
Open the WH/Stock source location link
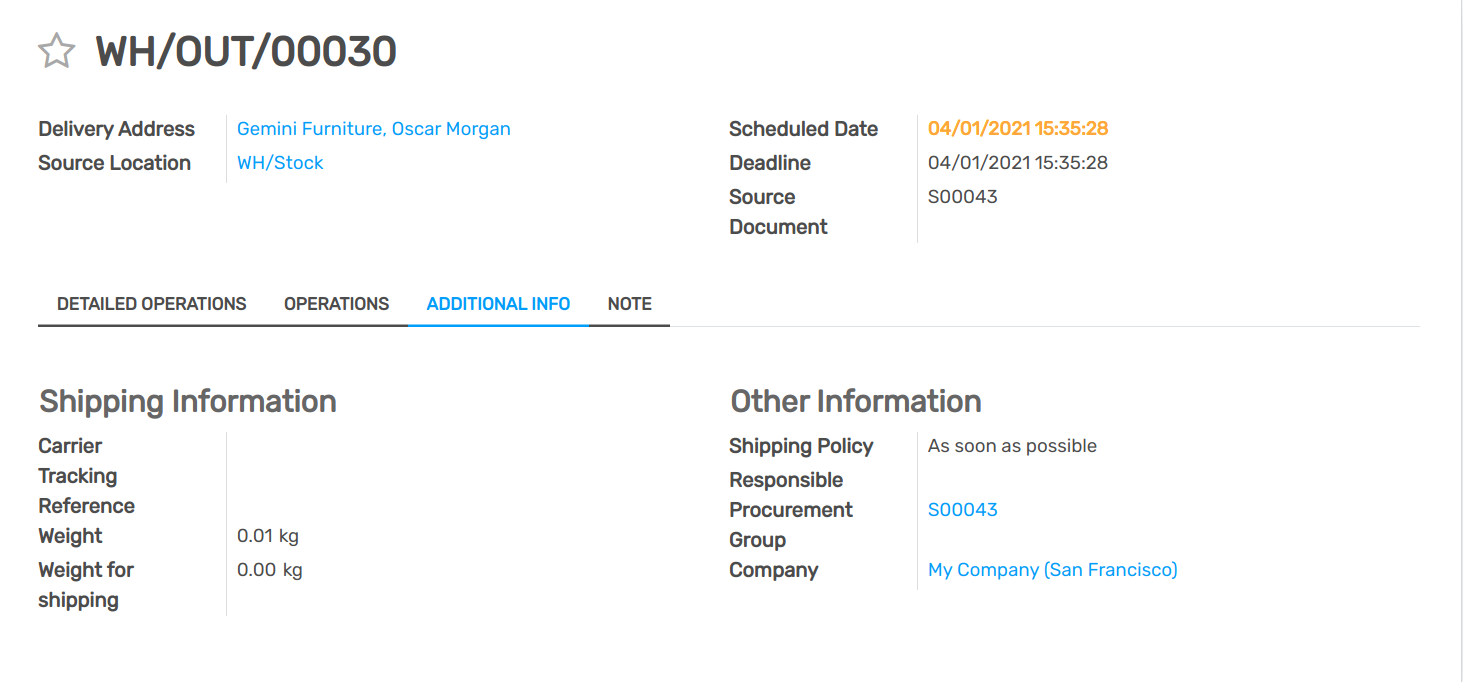click(x=280, y=162)
